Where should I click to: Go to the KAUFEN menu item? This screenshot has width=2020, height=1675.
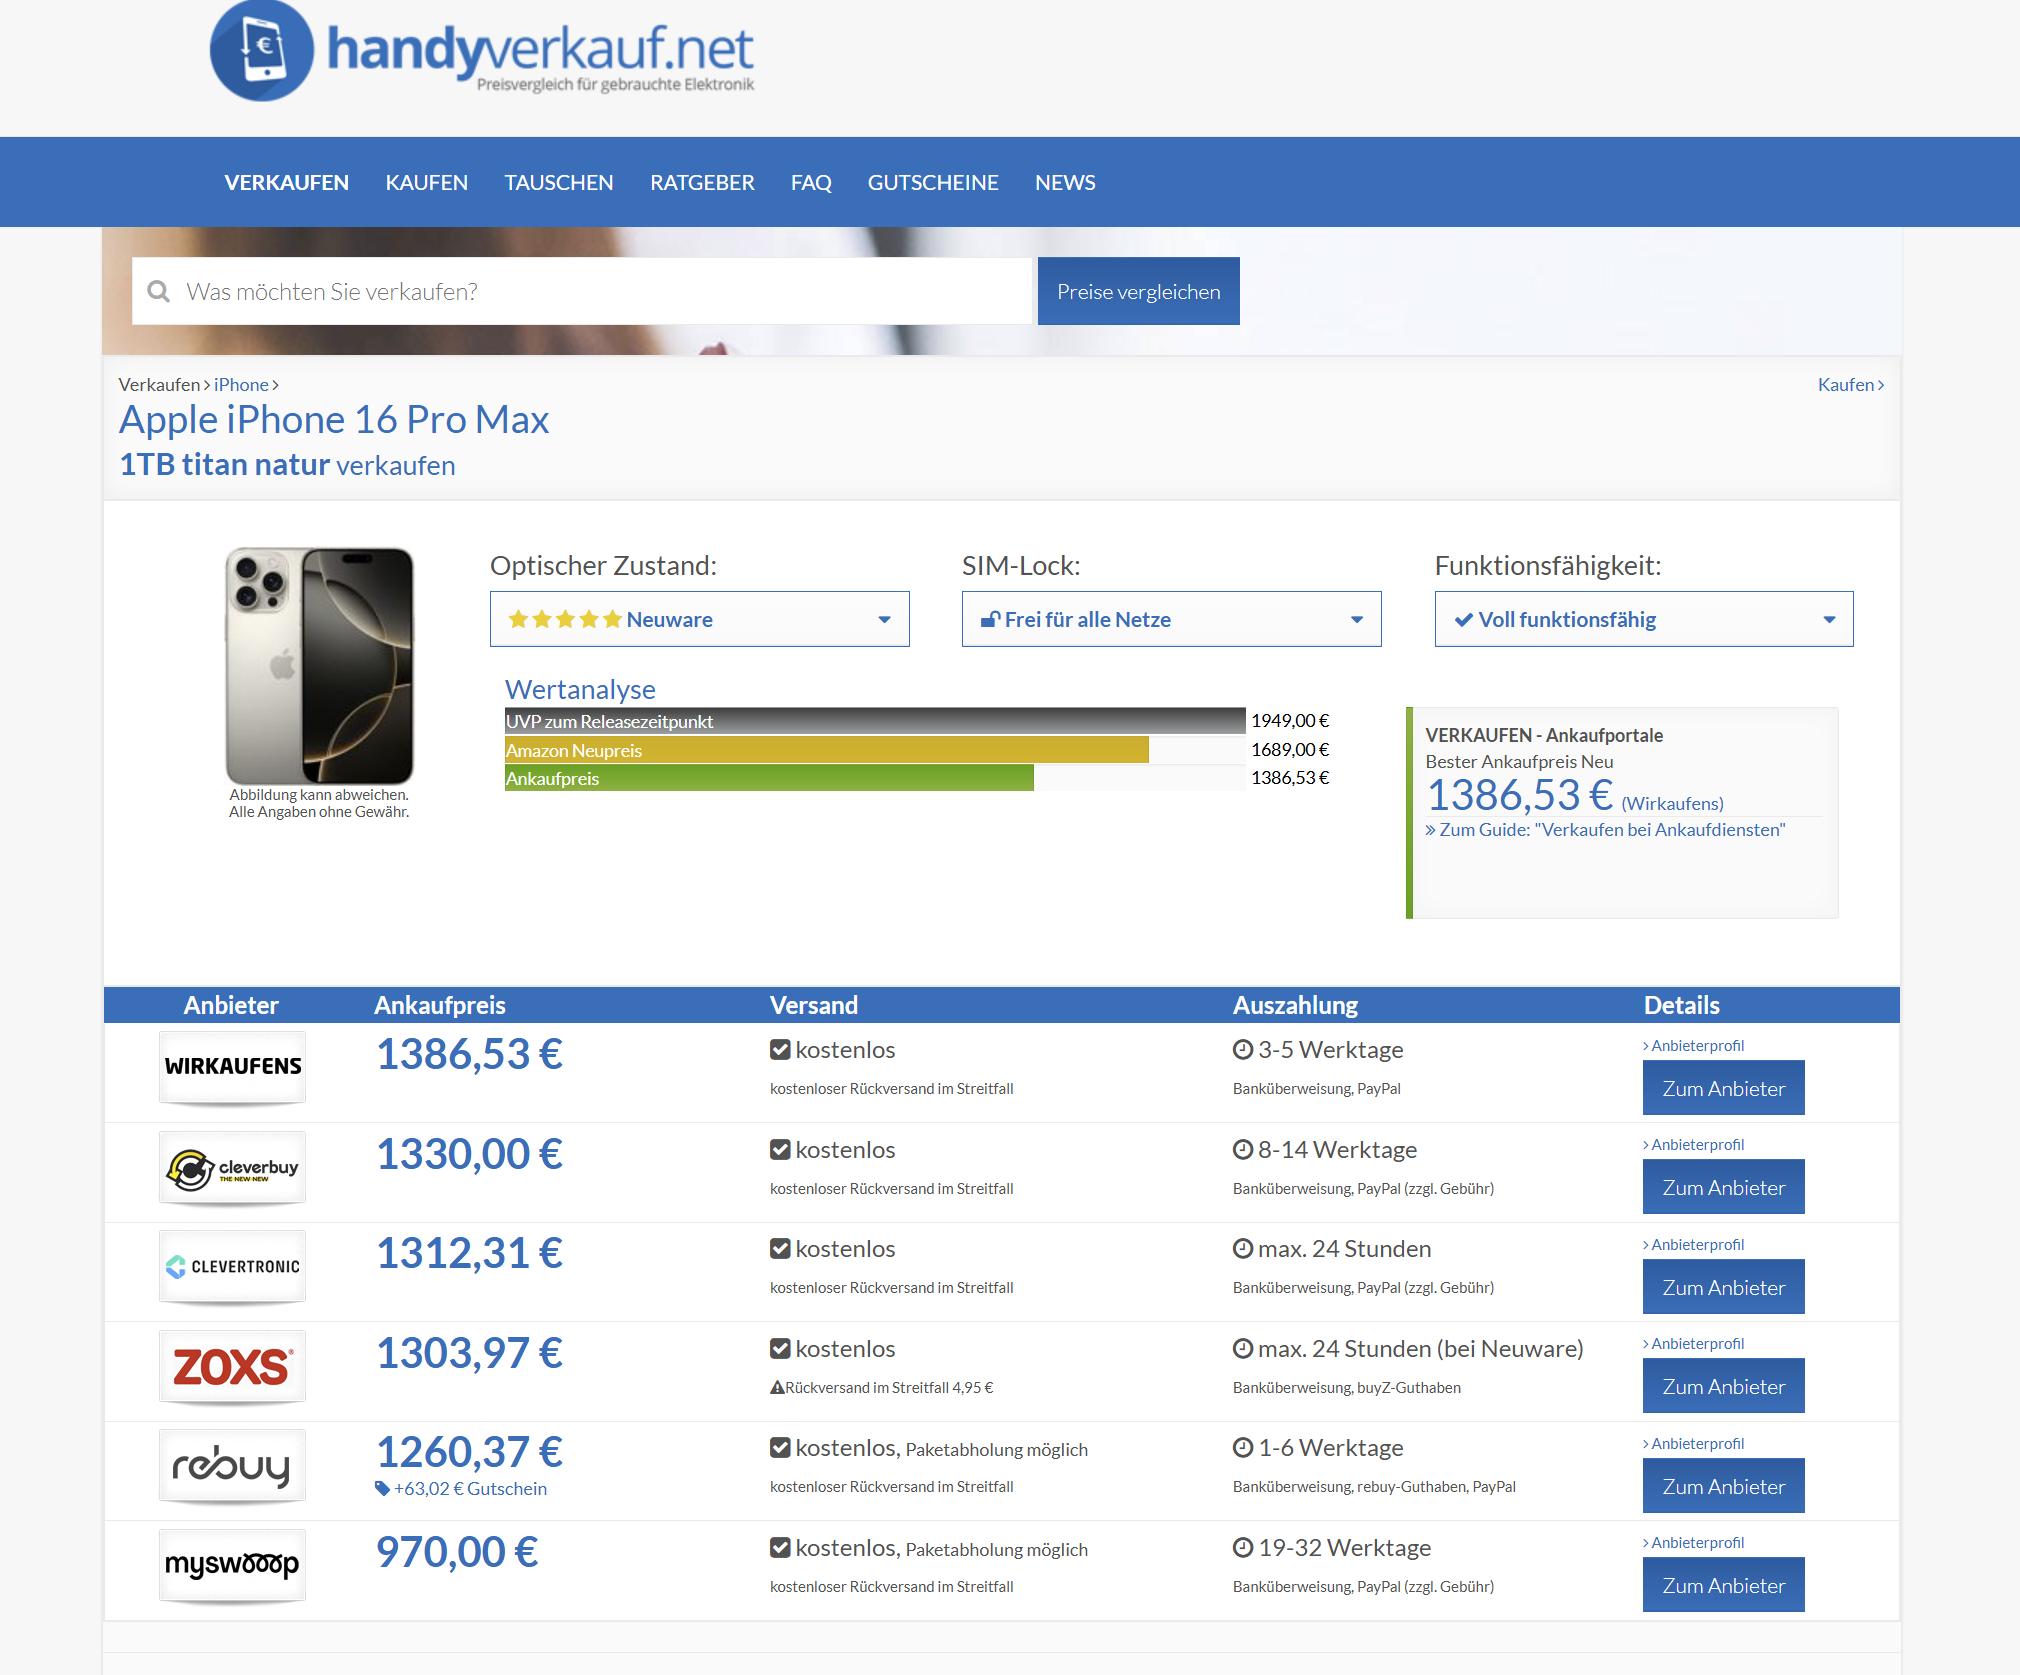pyautogui.click(x=427, y=182)
